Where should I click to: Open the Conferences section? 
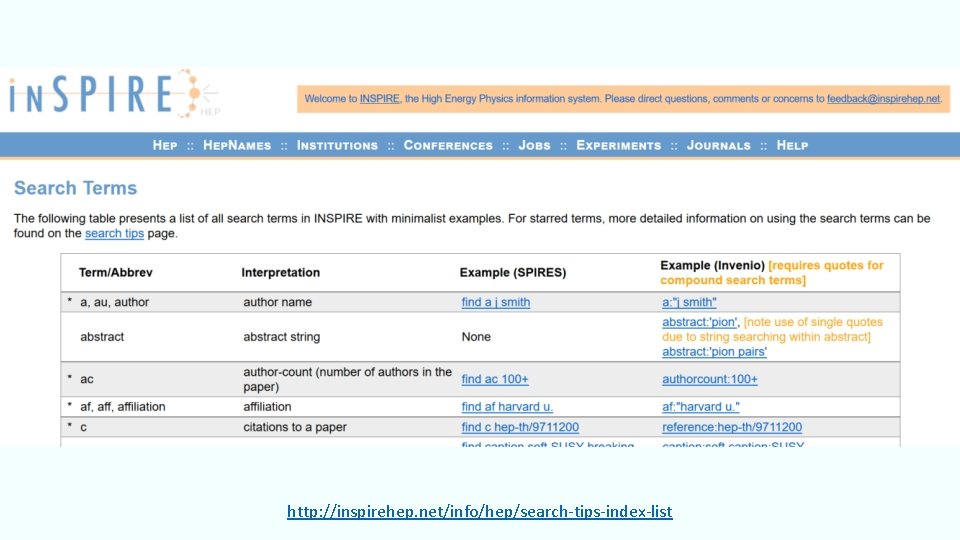tap(448, 145)
